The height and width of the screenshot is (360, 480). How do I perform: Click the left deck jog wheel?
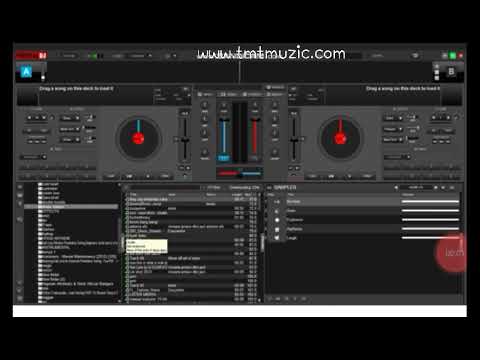[x=138, y=138]
